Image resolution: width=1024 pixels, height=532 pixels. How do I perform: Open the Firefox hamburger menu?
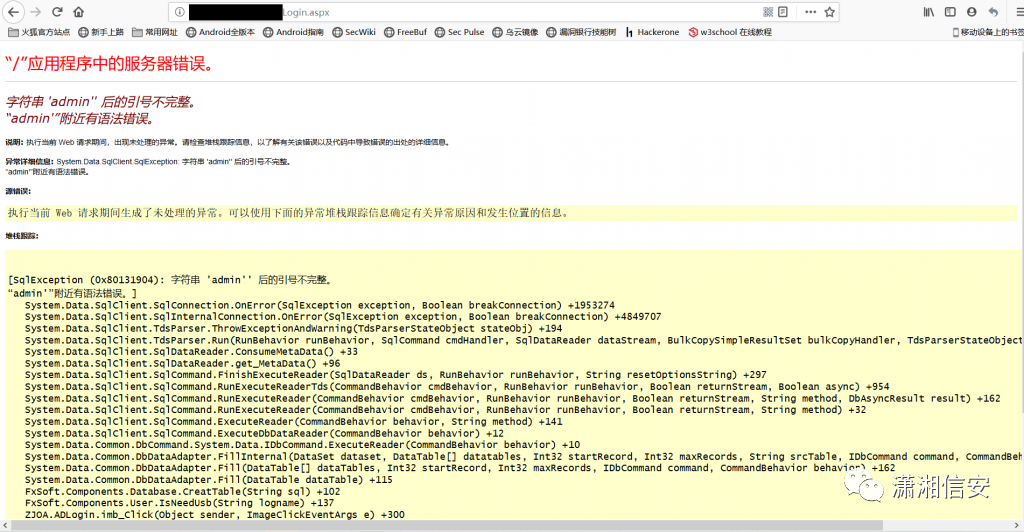point(1018,12)
